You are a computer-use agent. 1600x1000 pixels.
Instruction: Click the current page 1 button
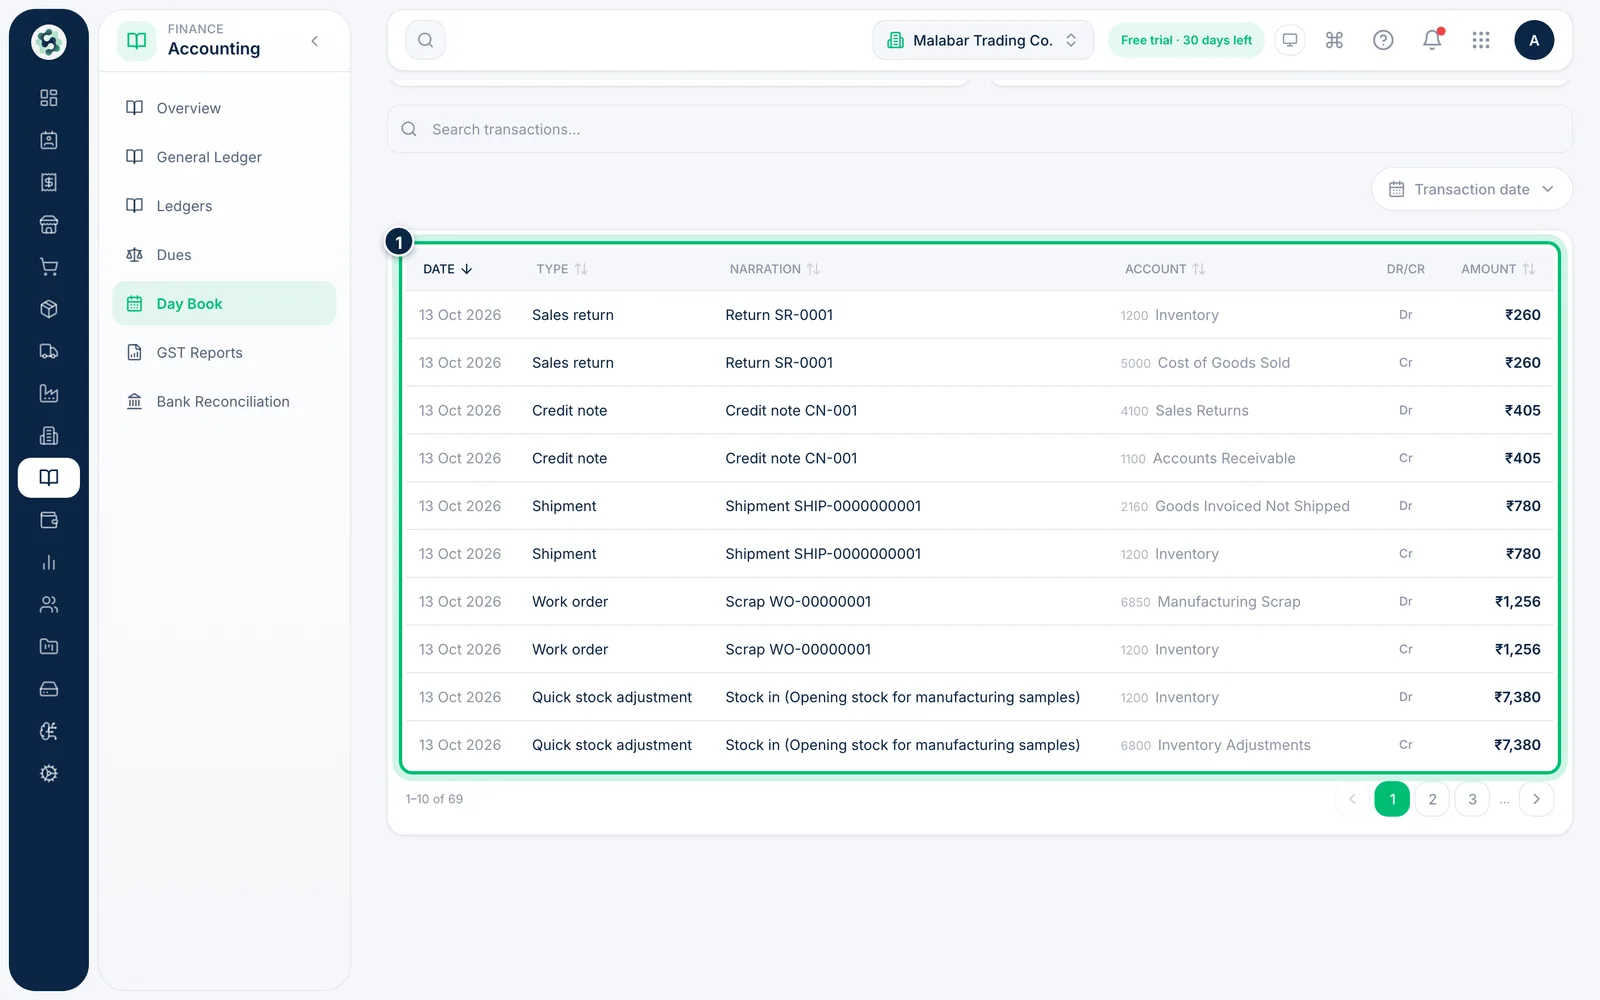(1392, 799)
